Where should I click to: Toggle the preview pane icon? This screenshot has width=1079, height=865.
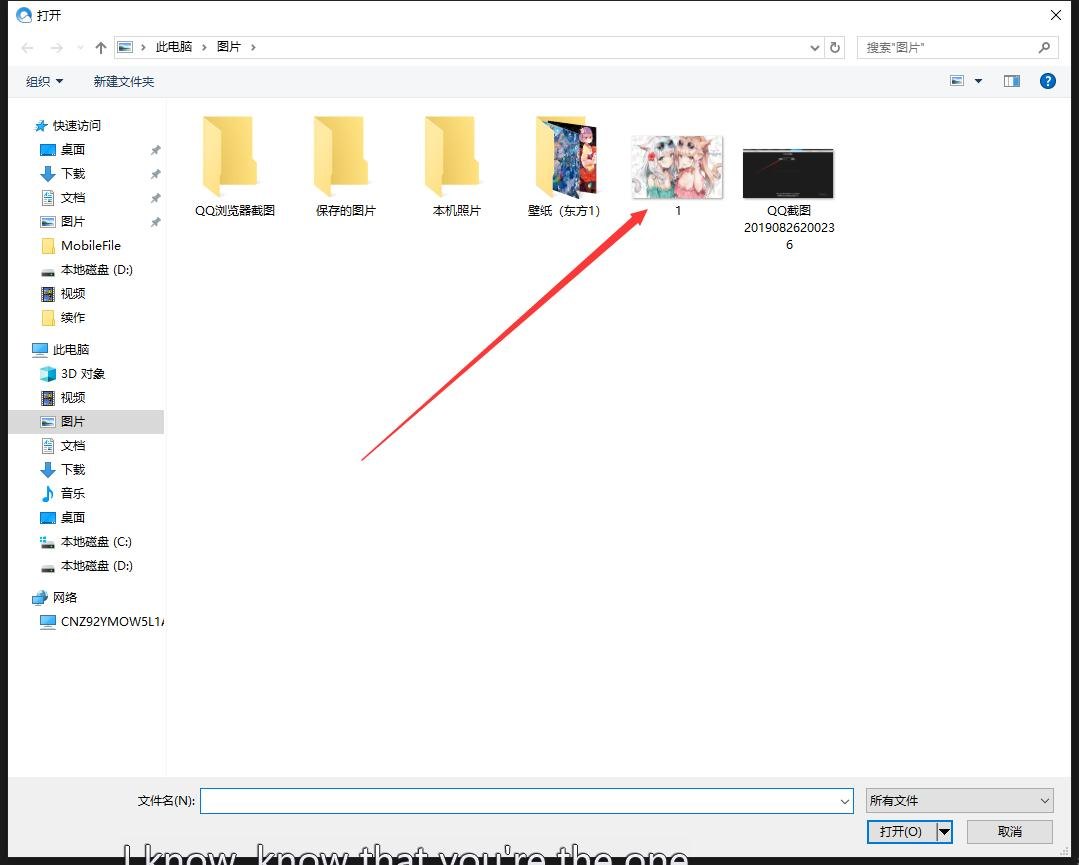(x=1012, y=81)
